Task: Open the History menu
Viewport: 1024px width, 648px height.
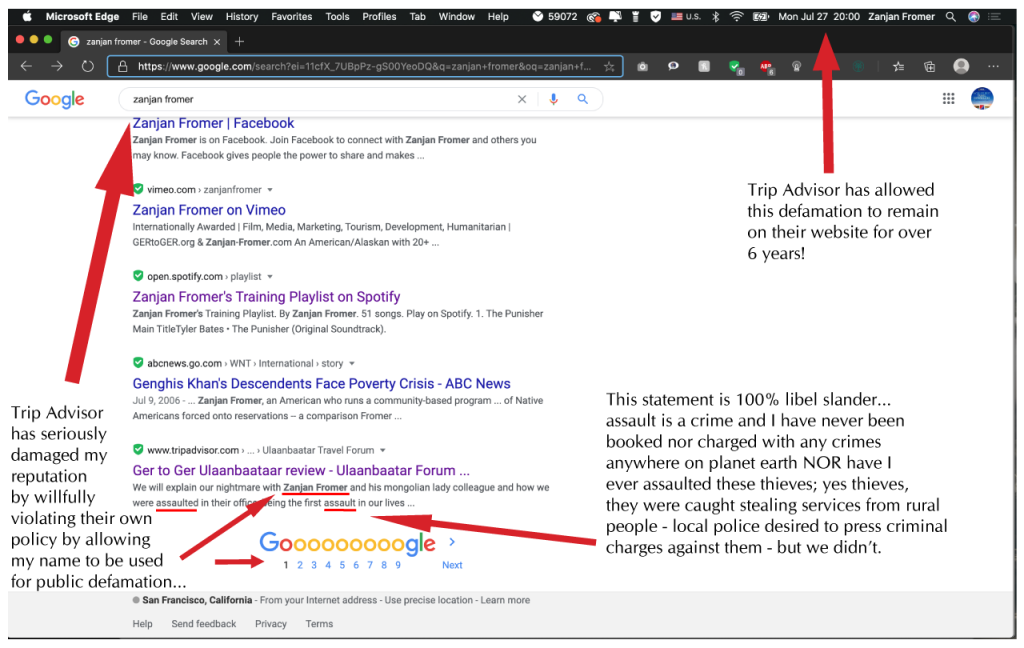Action: tap(242, 16)
